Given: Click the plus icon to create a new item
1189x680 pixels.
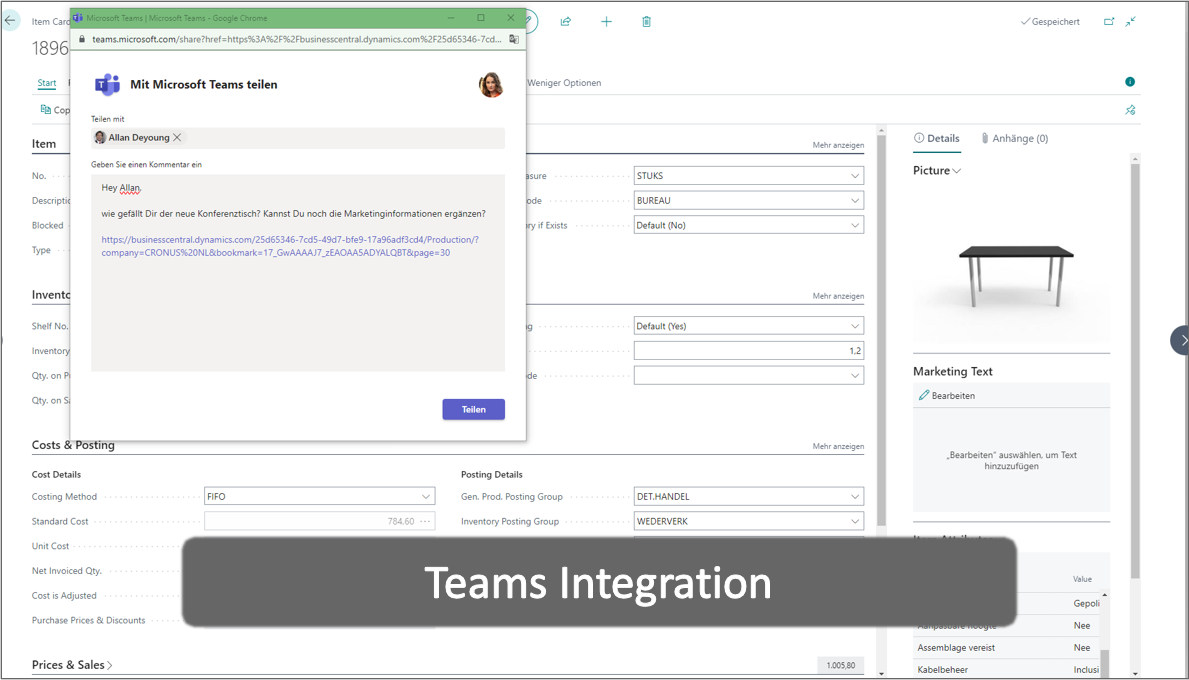Looking at the screenshot, I should click(606, 21).
